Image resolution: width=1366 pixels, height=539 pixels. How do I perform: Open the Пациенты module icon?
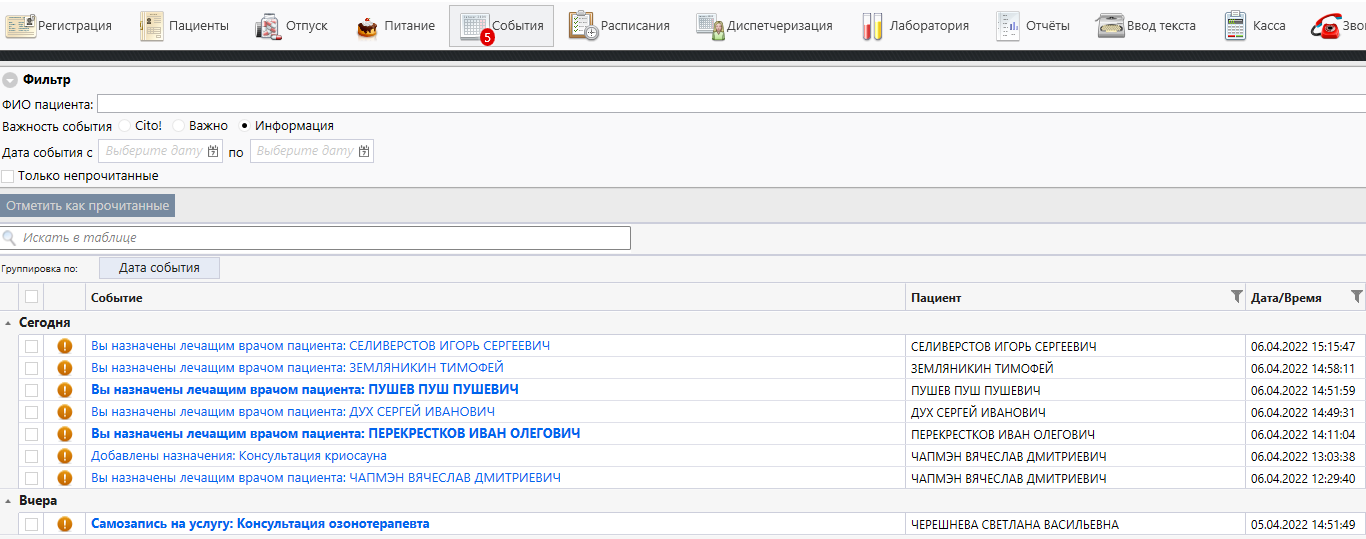152,26
